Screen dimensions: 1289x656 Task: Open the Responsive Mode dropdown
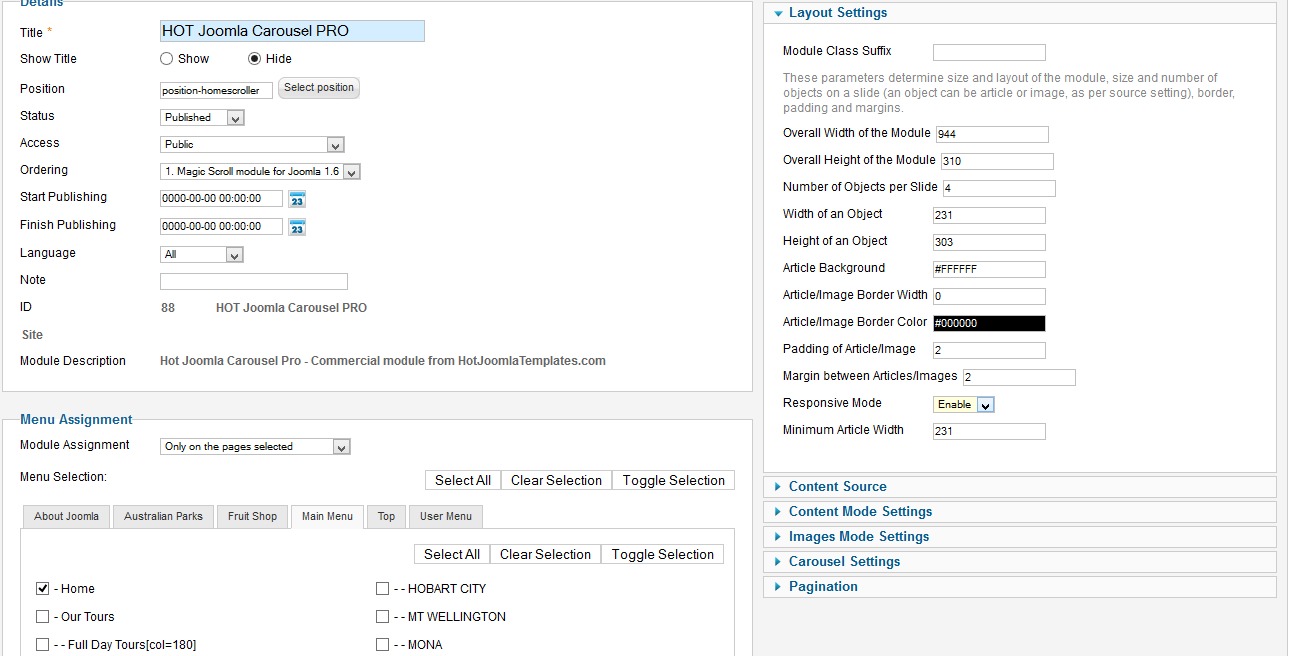964,405
